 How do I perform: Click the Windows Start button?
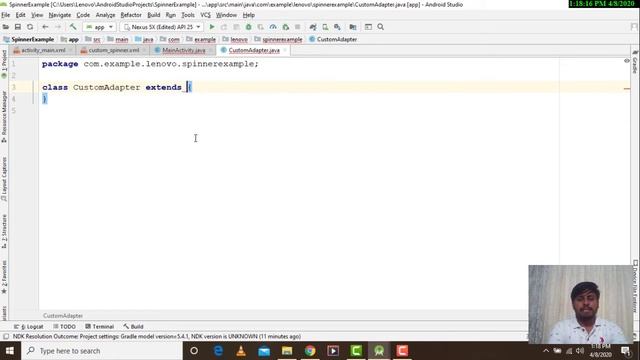coord(10,351)
